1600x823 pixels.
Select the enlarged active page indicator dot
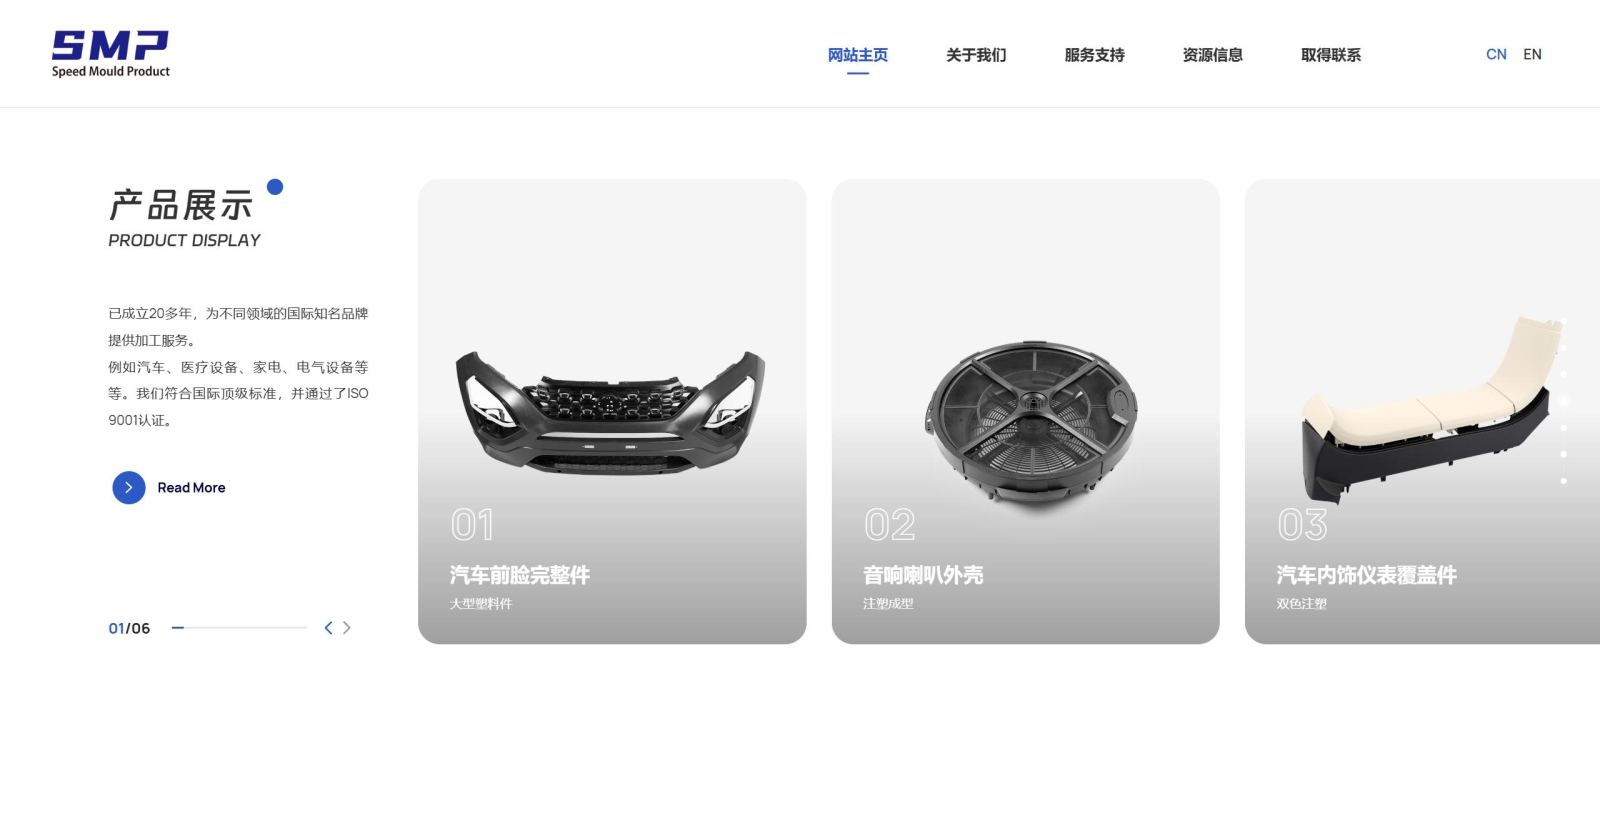[x=1563, y=401]
